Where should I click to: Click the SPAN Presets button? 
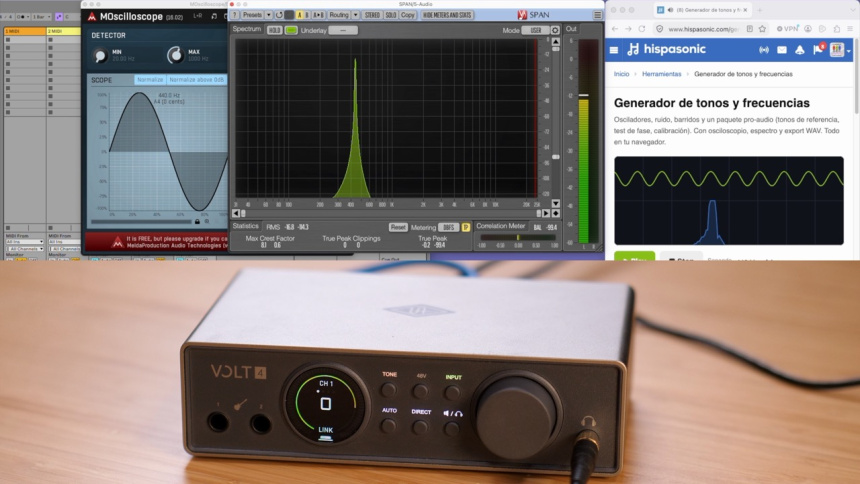(x=252, y=15)
